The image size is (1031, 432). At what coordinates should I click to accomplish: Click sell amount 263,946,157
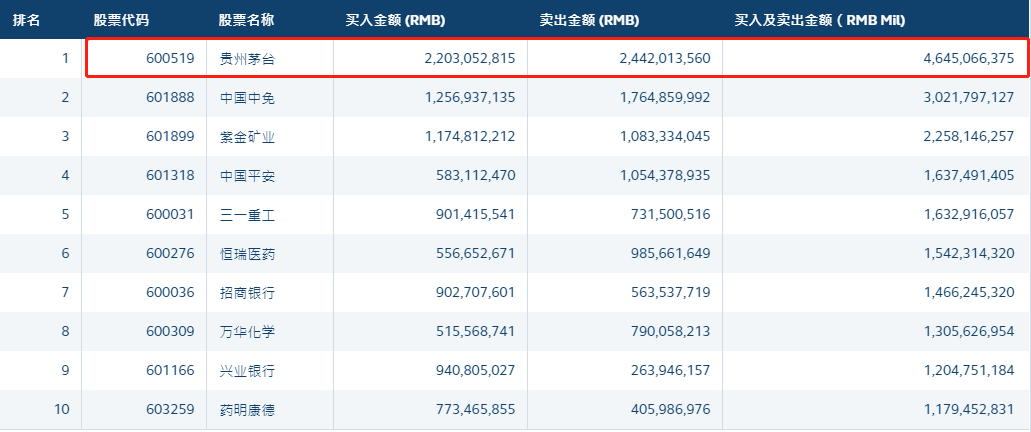[671, 370]
